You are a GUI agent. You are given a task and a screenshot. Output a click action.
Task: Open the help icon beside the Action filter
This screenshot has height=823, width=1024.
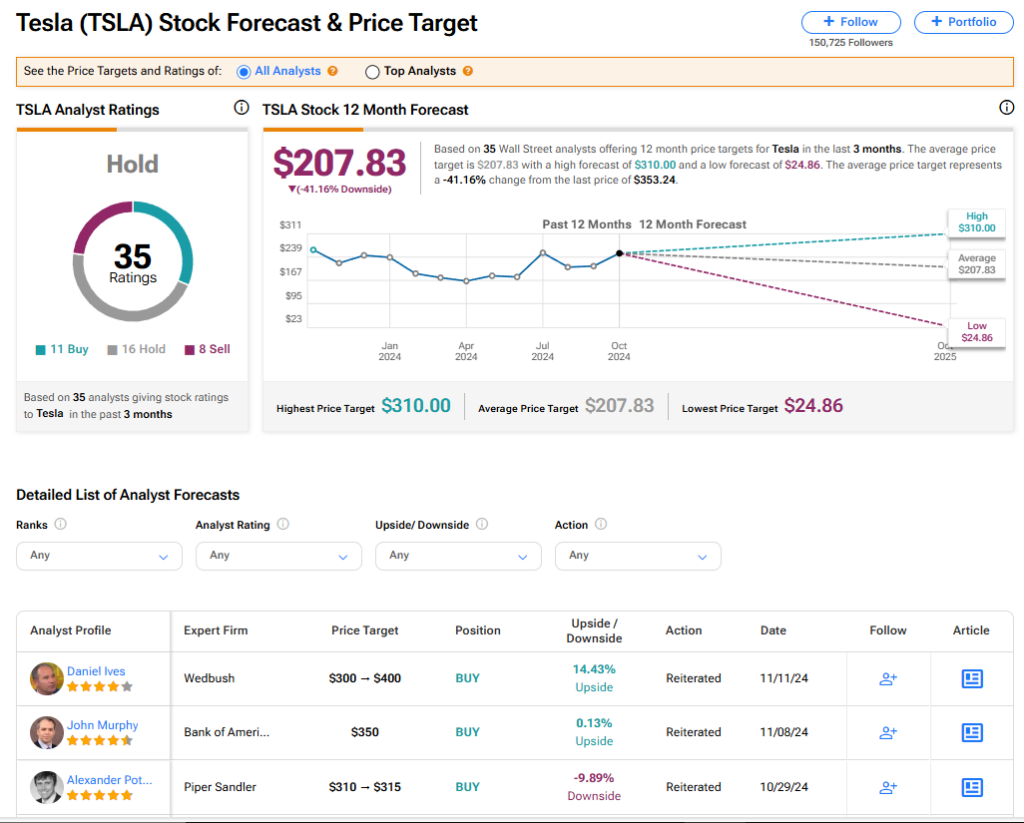(x=601, y=524)
